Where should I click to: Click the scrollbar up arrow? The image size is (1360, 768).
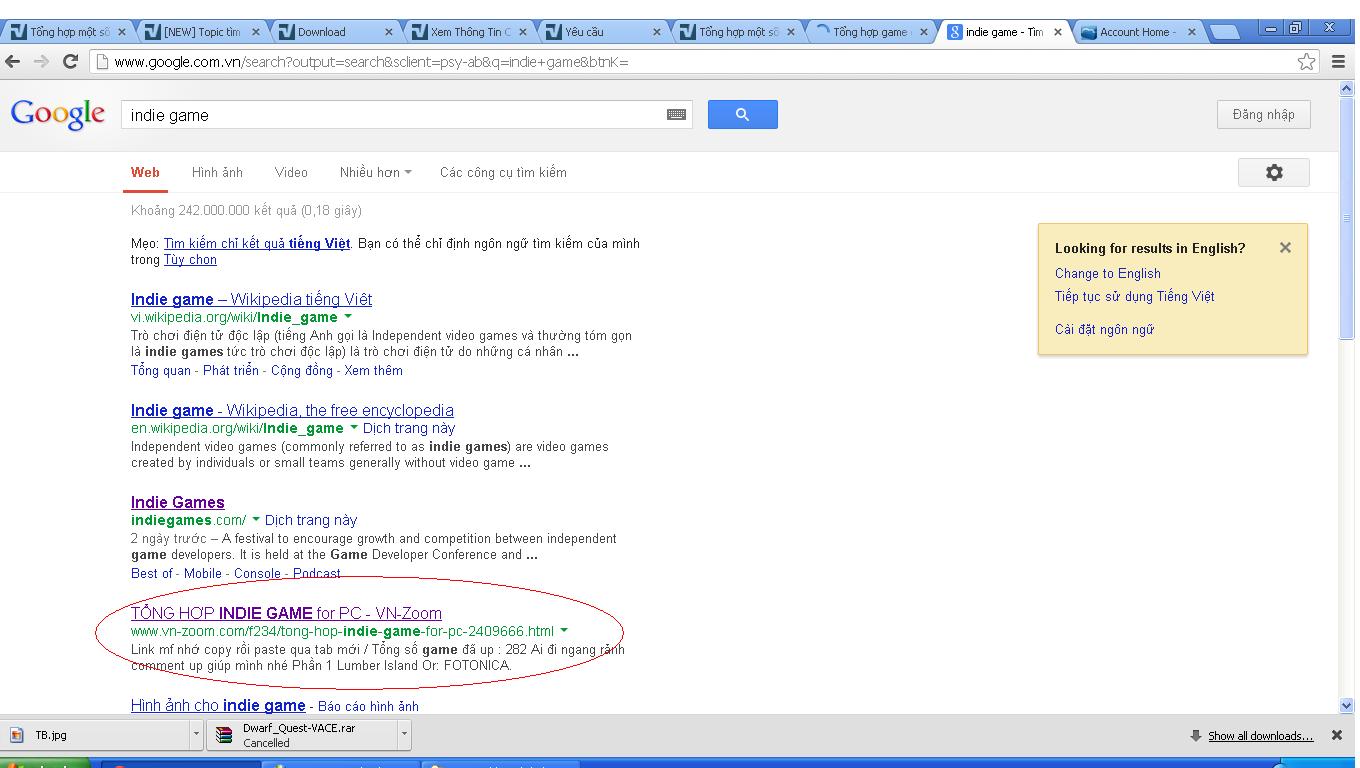[1346, 88]
